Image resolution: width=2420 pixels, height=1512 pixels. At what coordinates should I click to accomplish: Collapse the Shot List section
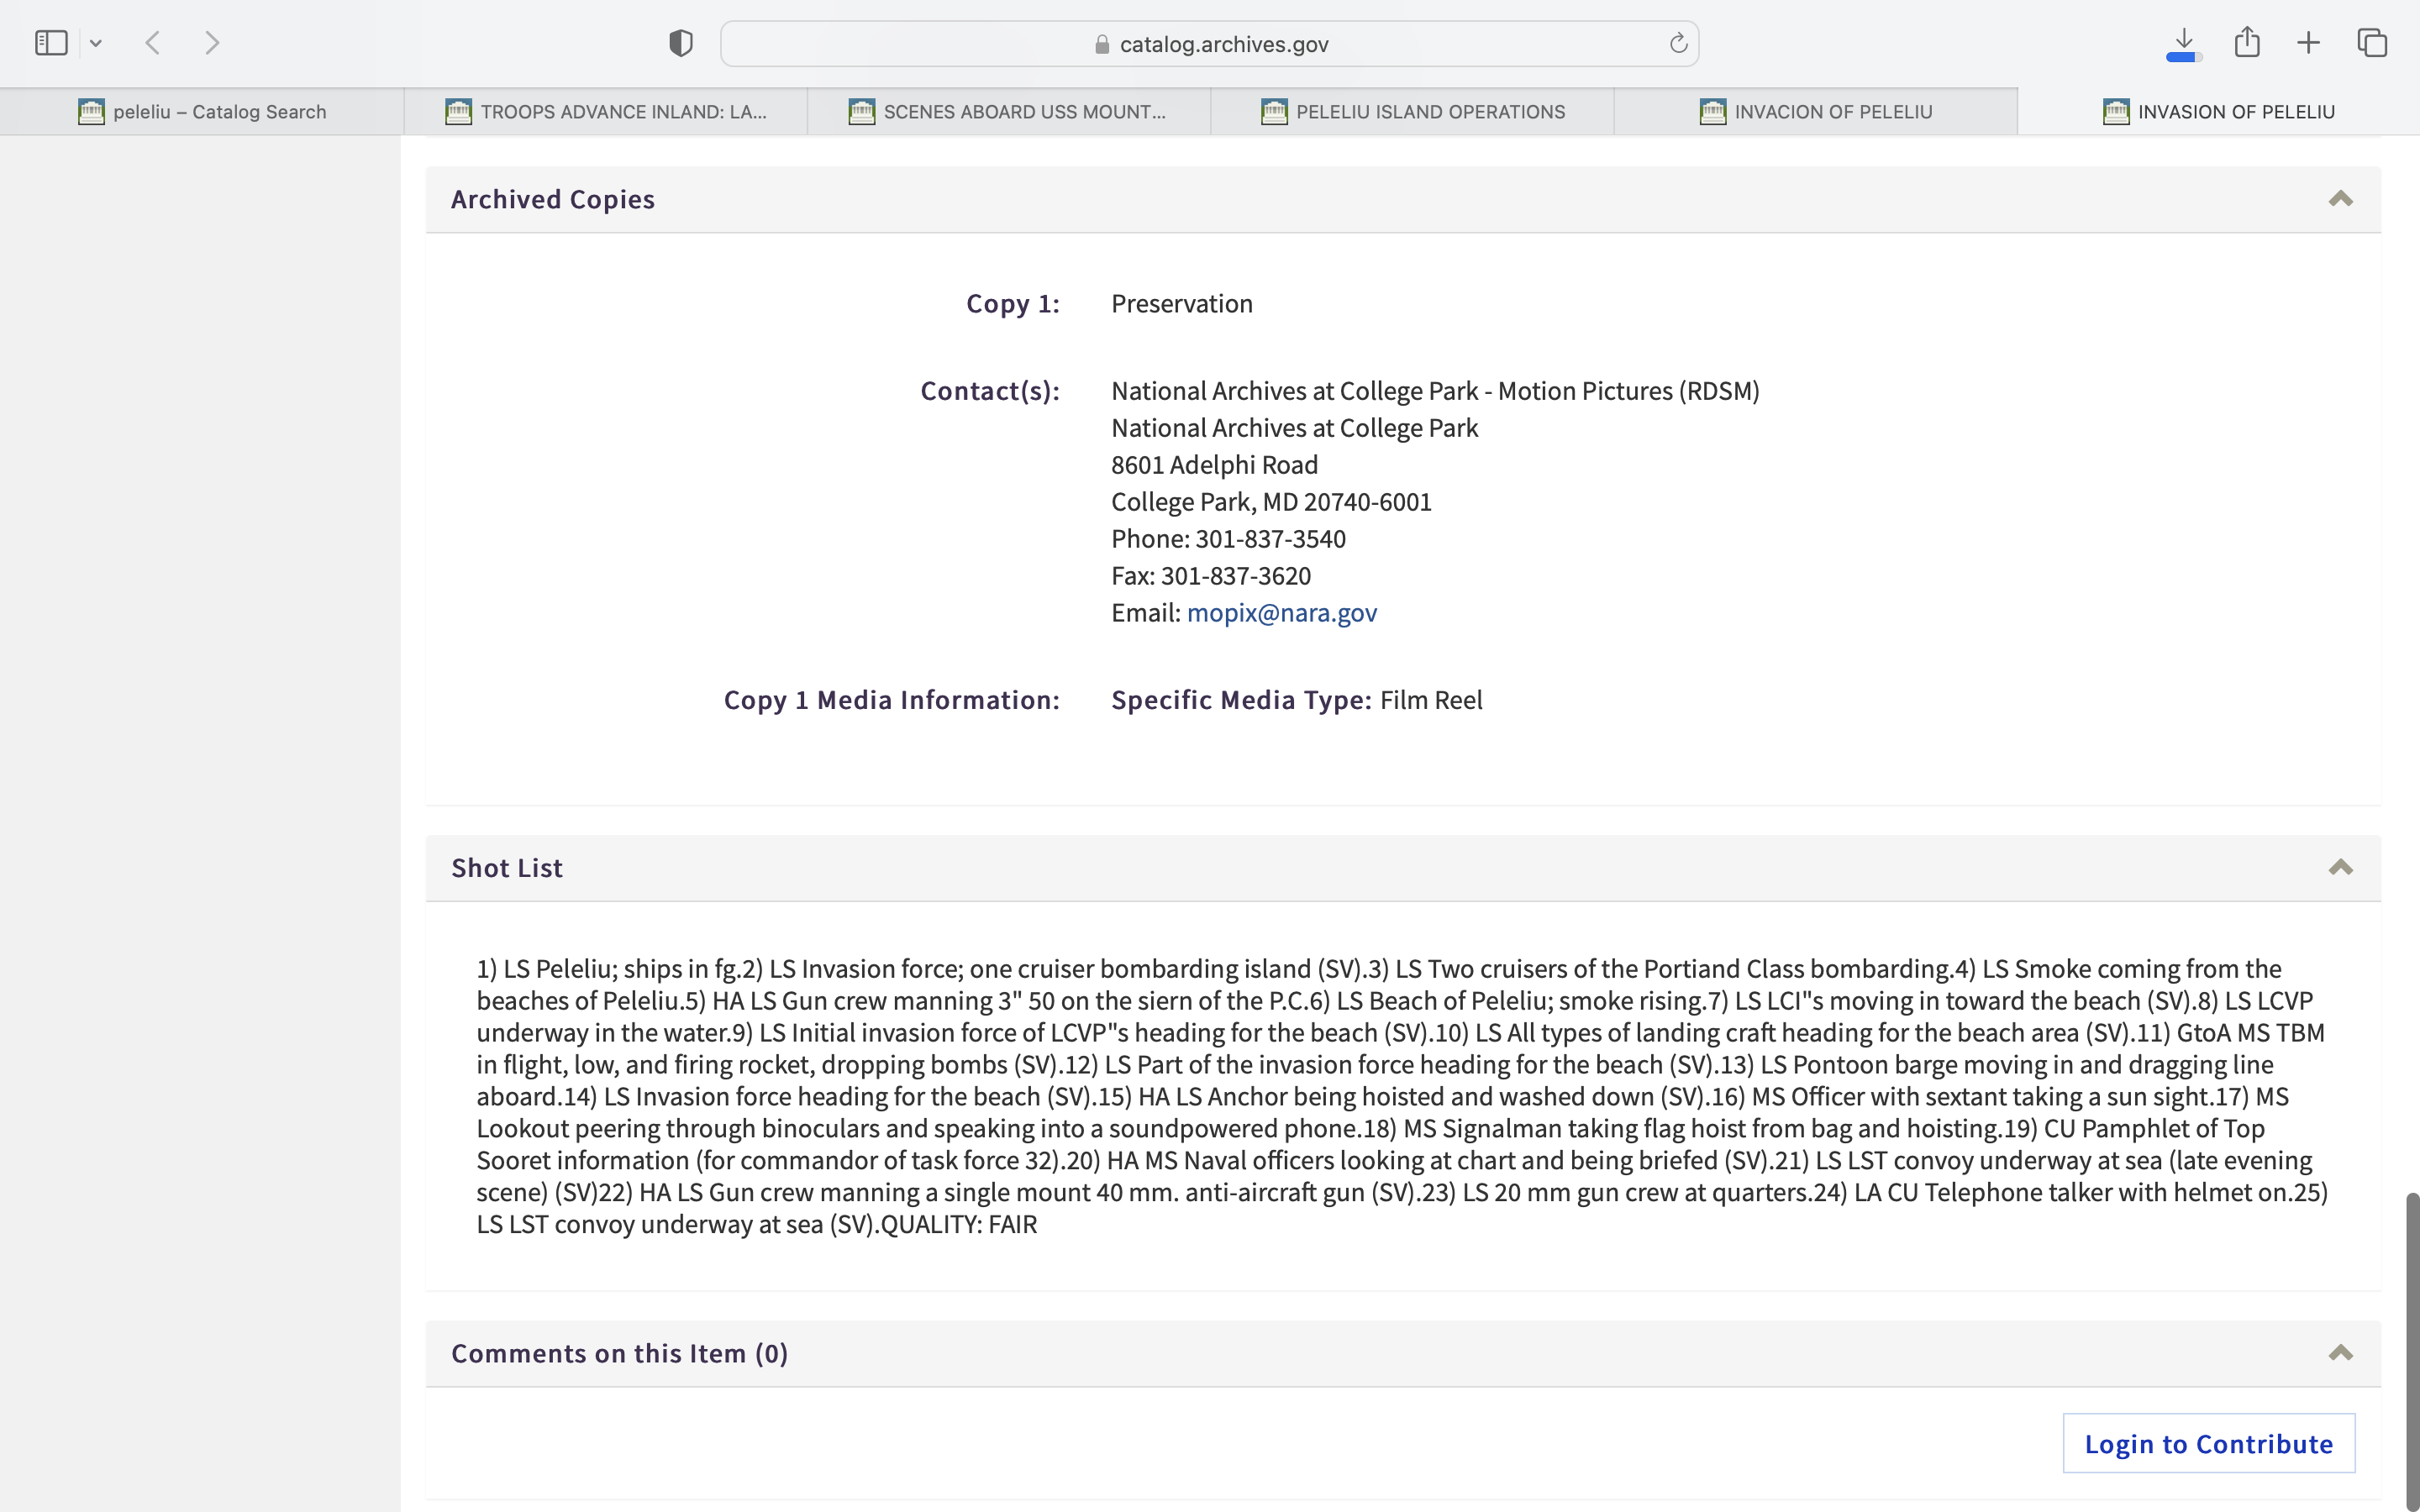click(x=2340, y=867)
